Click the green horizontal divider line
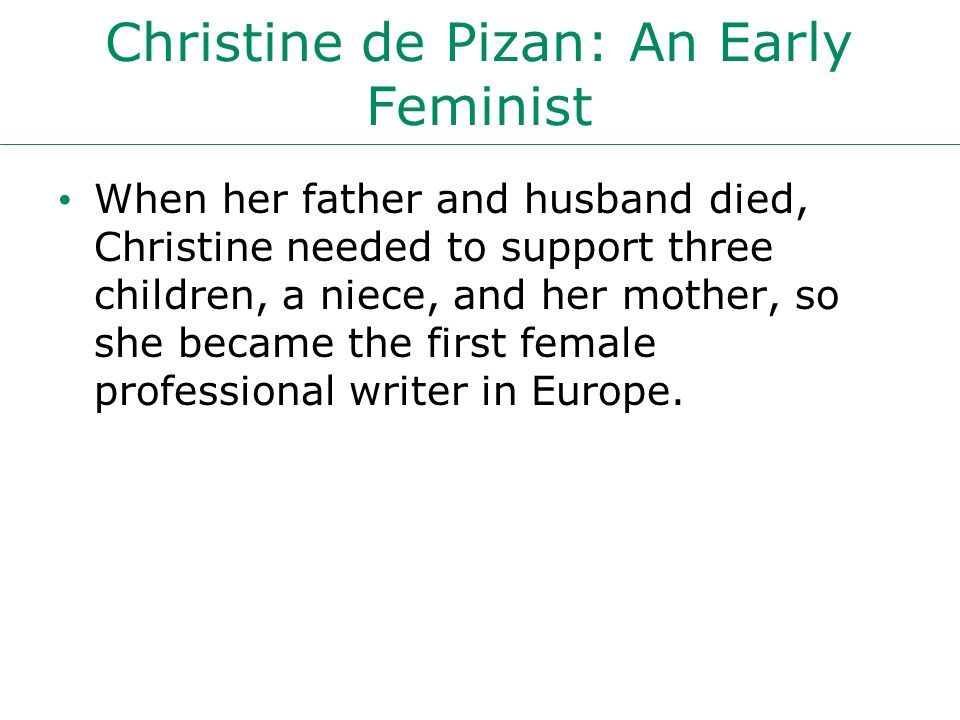This screenshot has height=720, width=960. coord(480,145)
